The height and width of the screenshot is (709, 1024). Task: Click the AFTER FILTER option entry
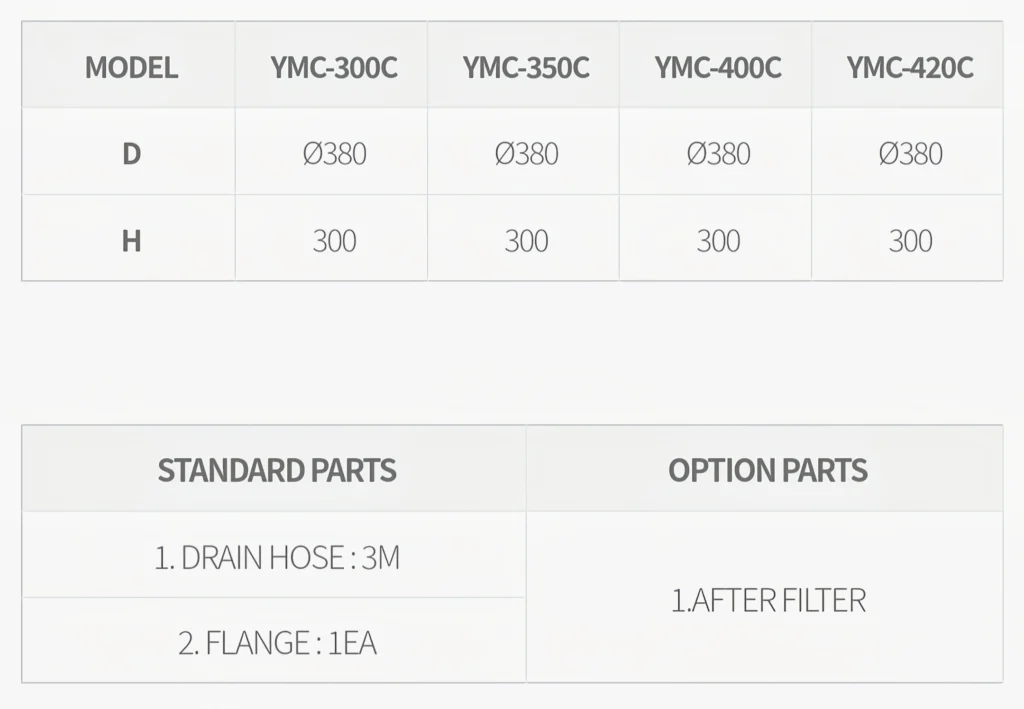click(768, 600)
